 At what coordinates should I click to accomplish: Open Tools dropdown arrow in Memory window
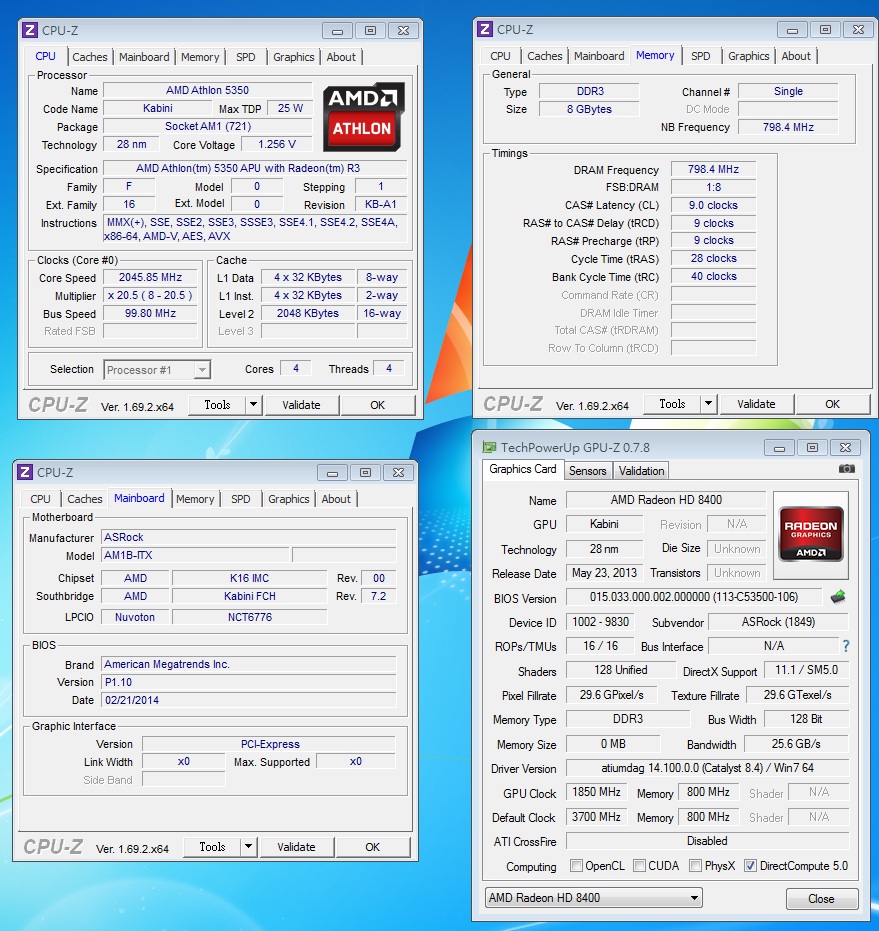point(709,404)
